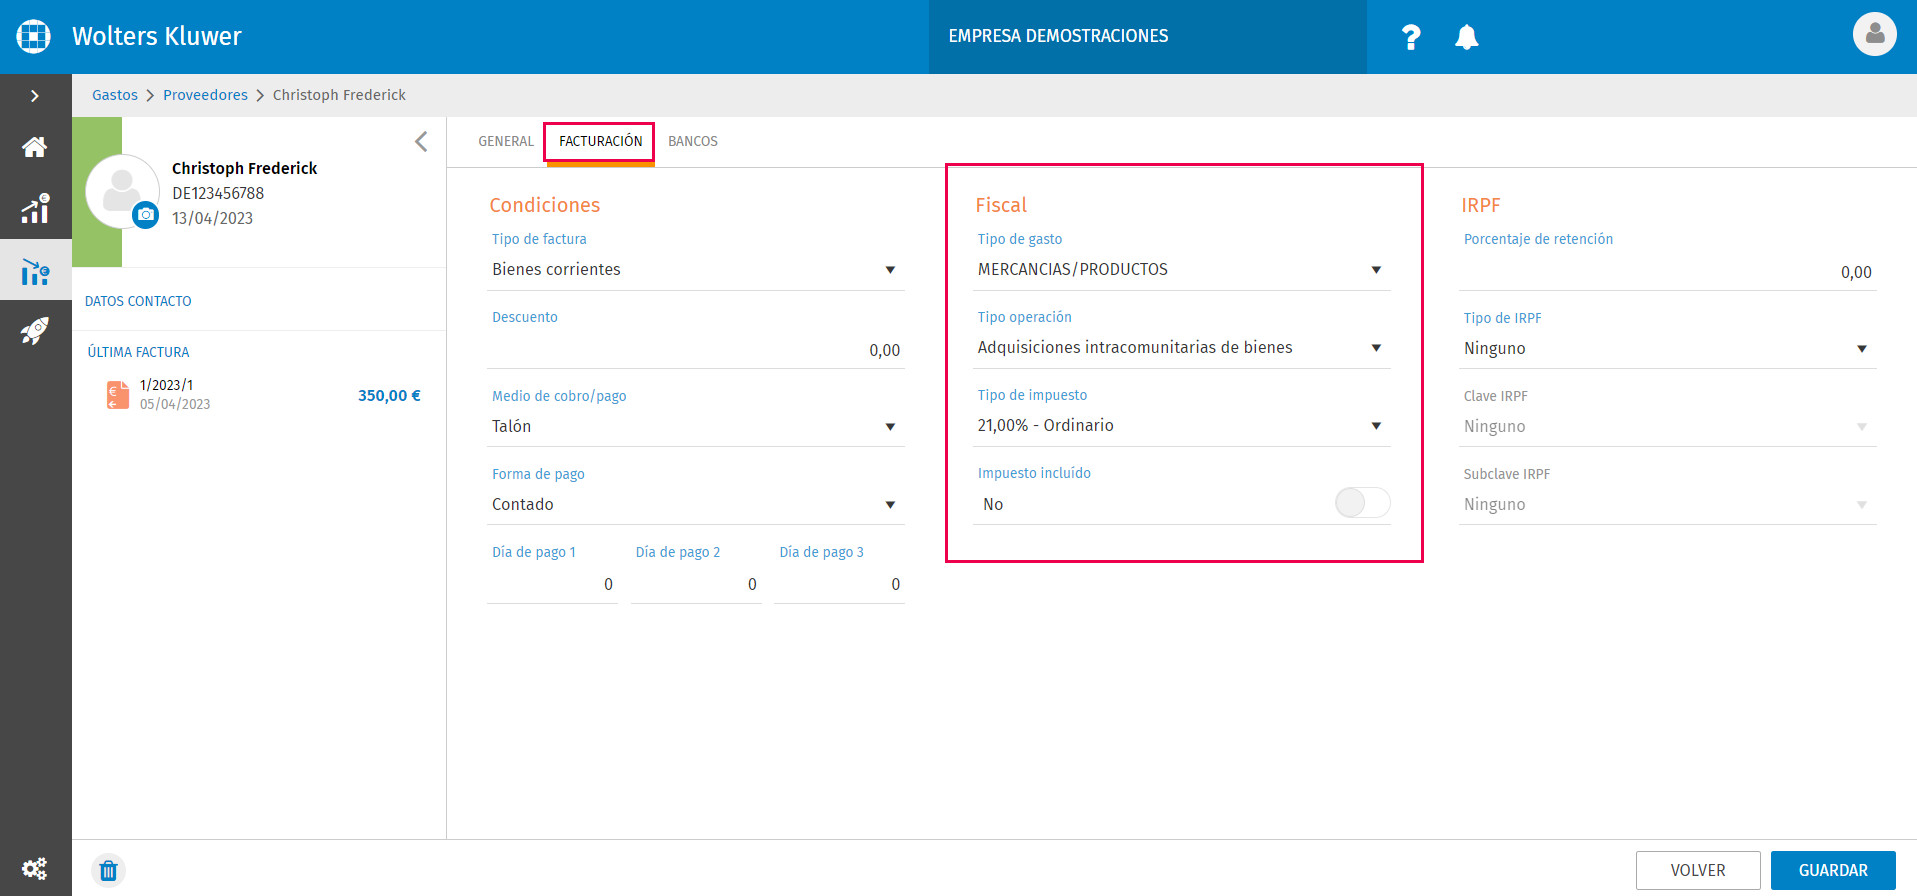This screenshot has width=1917, height=896.
Task: Open the notifications bell
Action: pos(1466,37)
